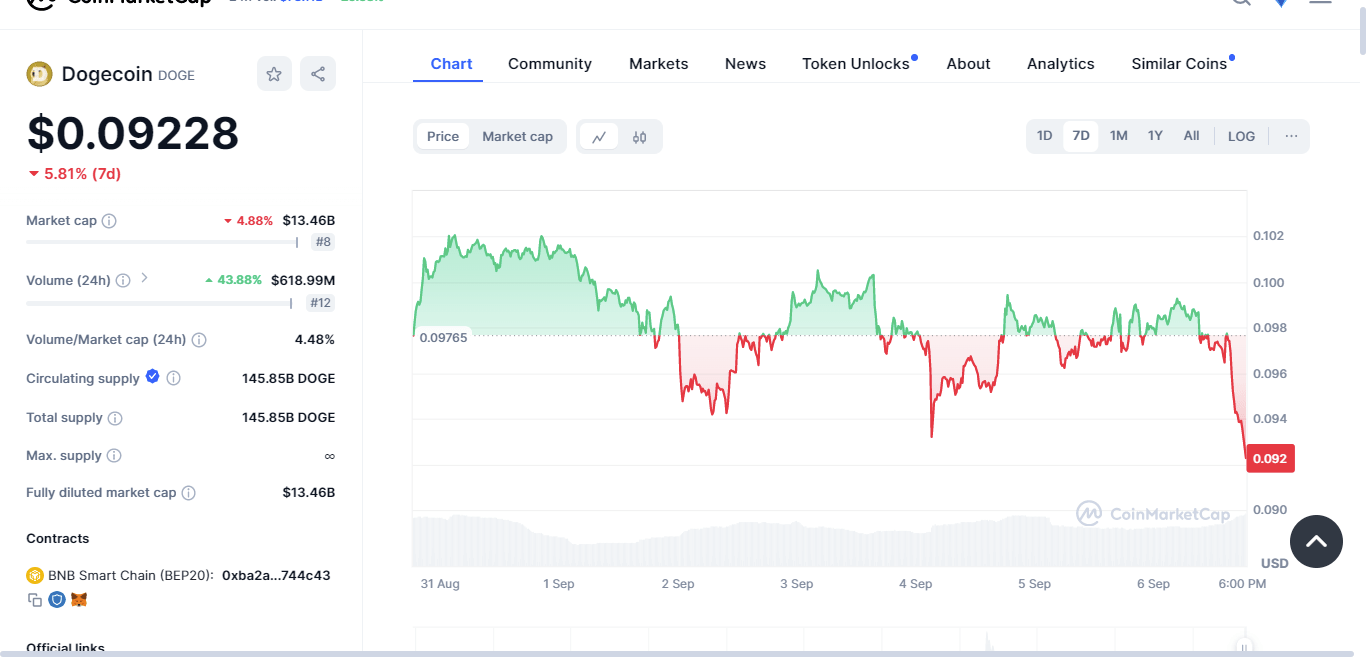Screen dimensions: 1366x657
Task: Open the Similar Coins tab
Action: pos(1179,64)
